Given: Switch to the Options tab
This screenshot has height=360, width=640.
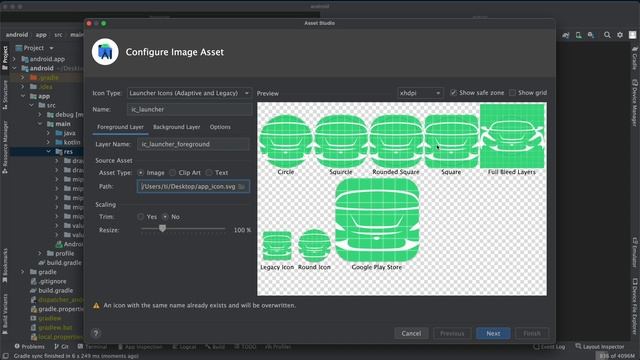Looking at the screenshot, I should [220, 127].
